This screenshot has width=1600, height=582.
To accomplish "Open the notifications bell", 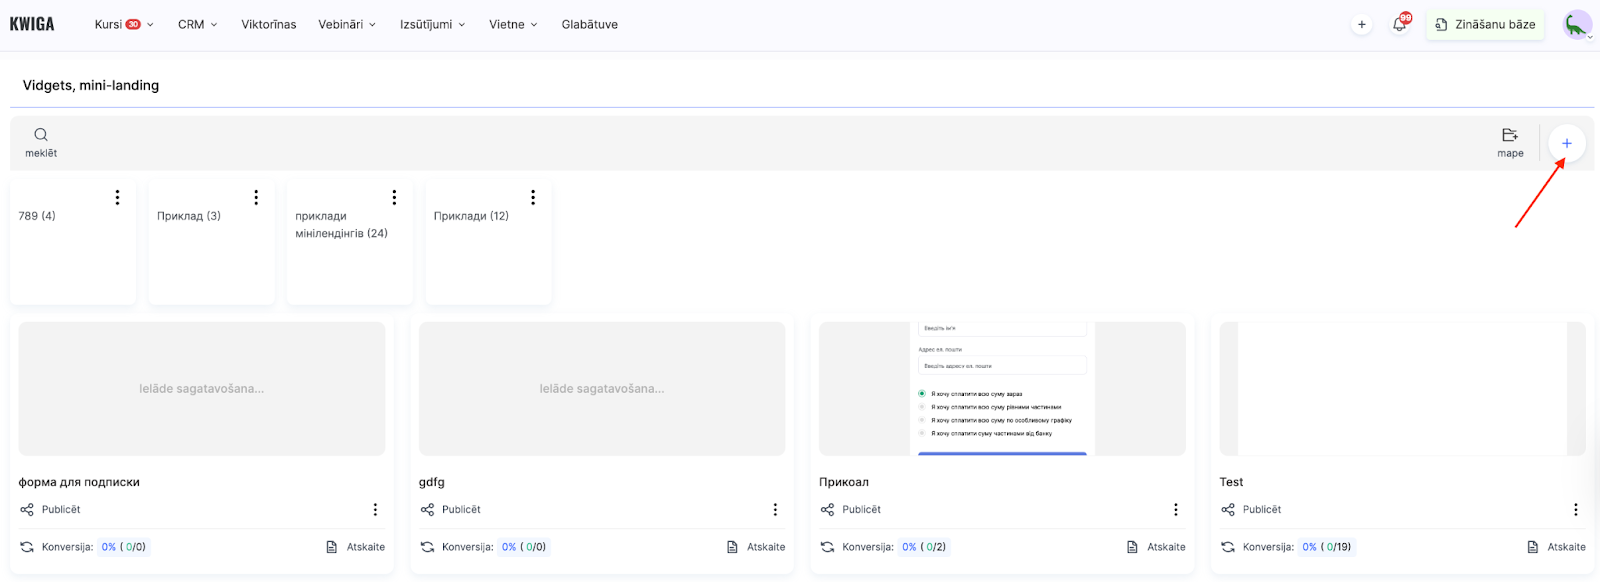I will 1399,25.
